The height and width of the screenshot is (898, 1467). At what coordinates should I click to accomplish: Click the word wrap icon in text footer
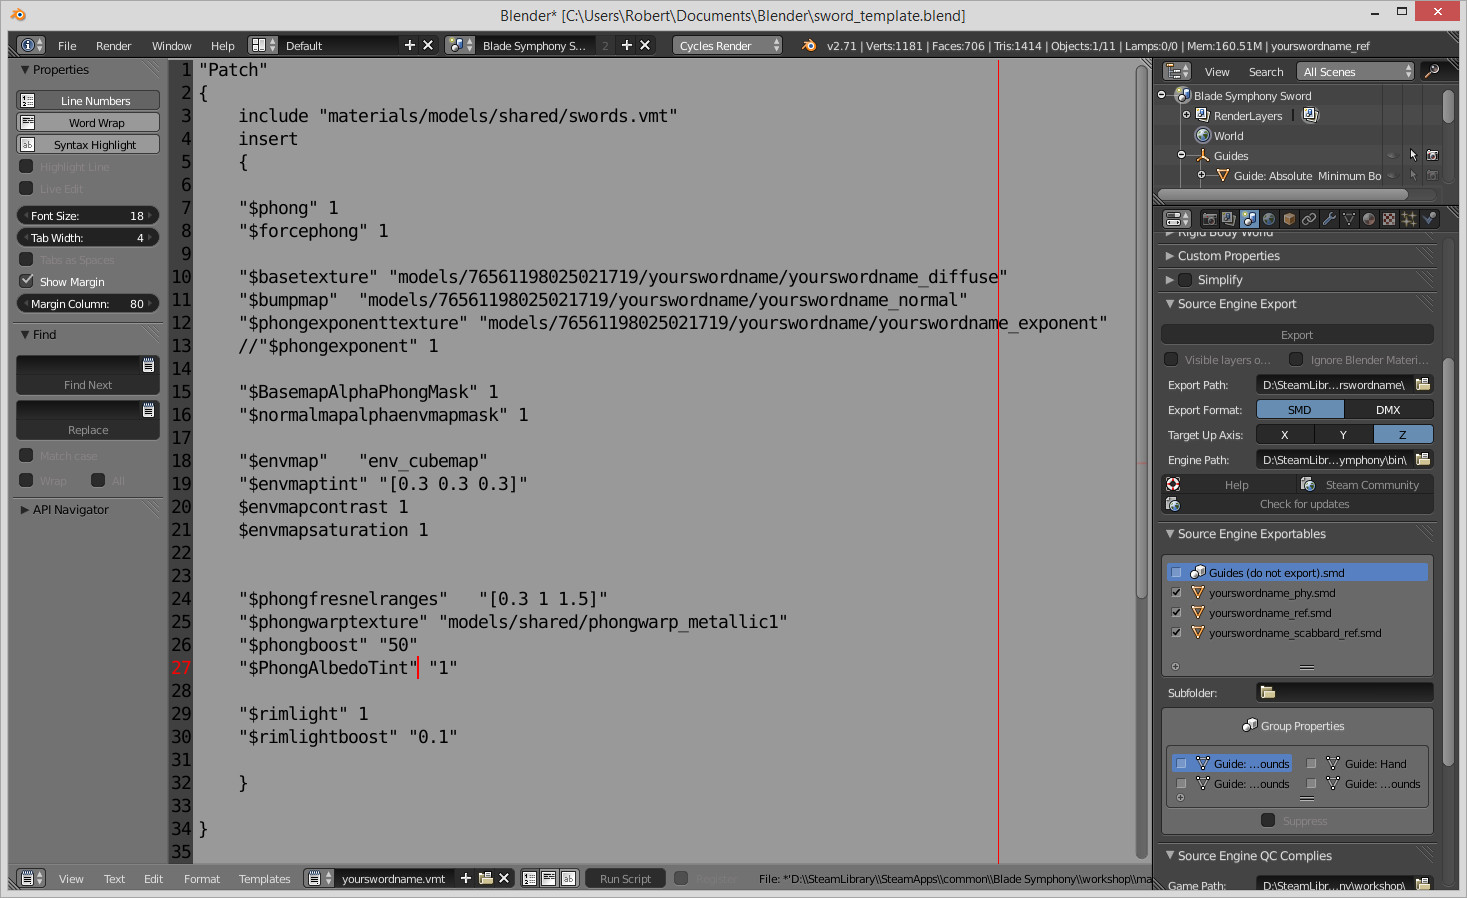tap(549, 879)
